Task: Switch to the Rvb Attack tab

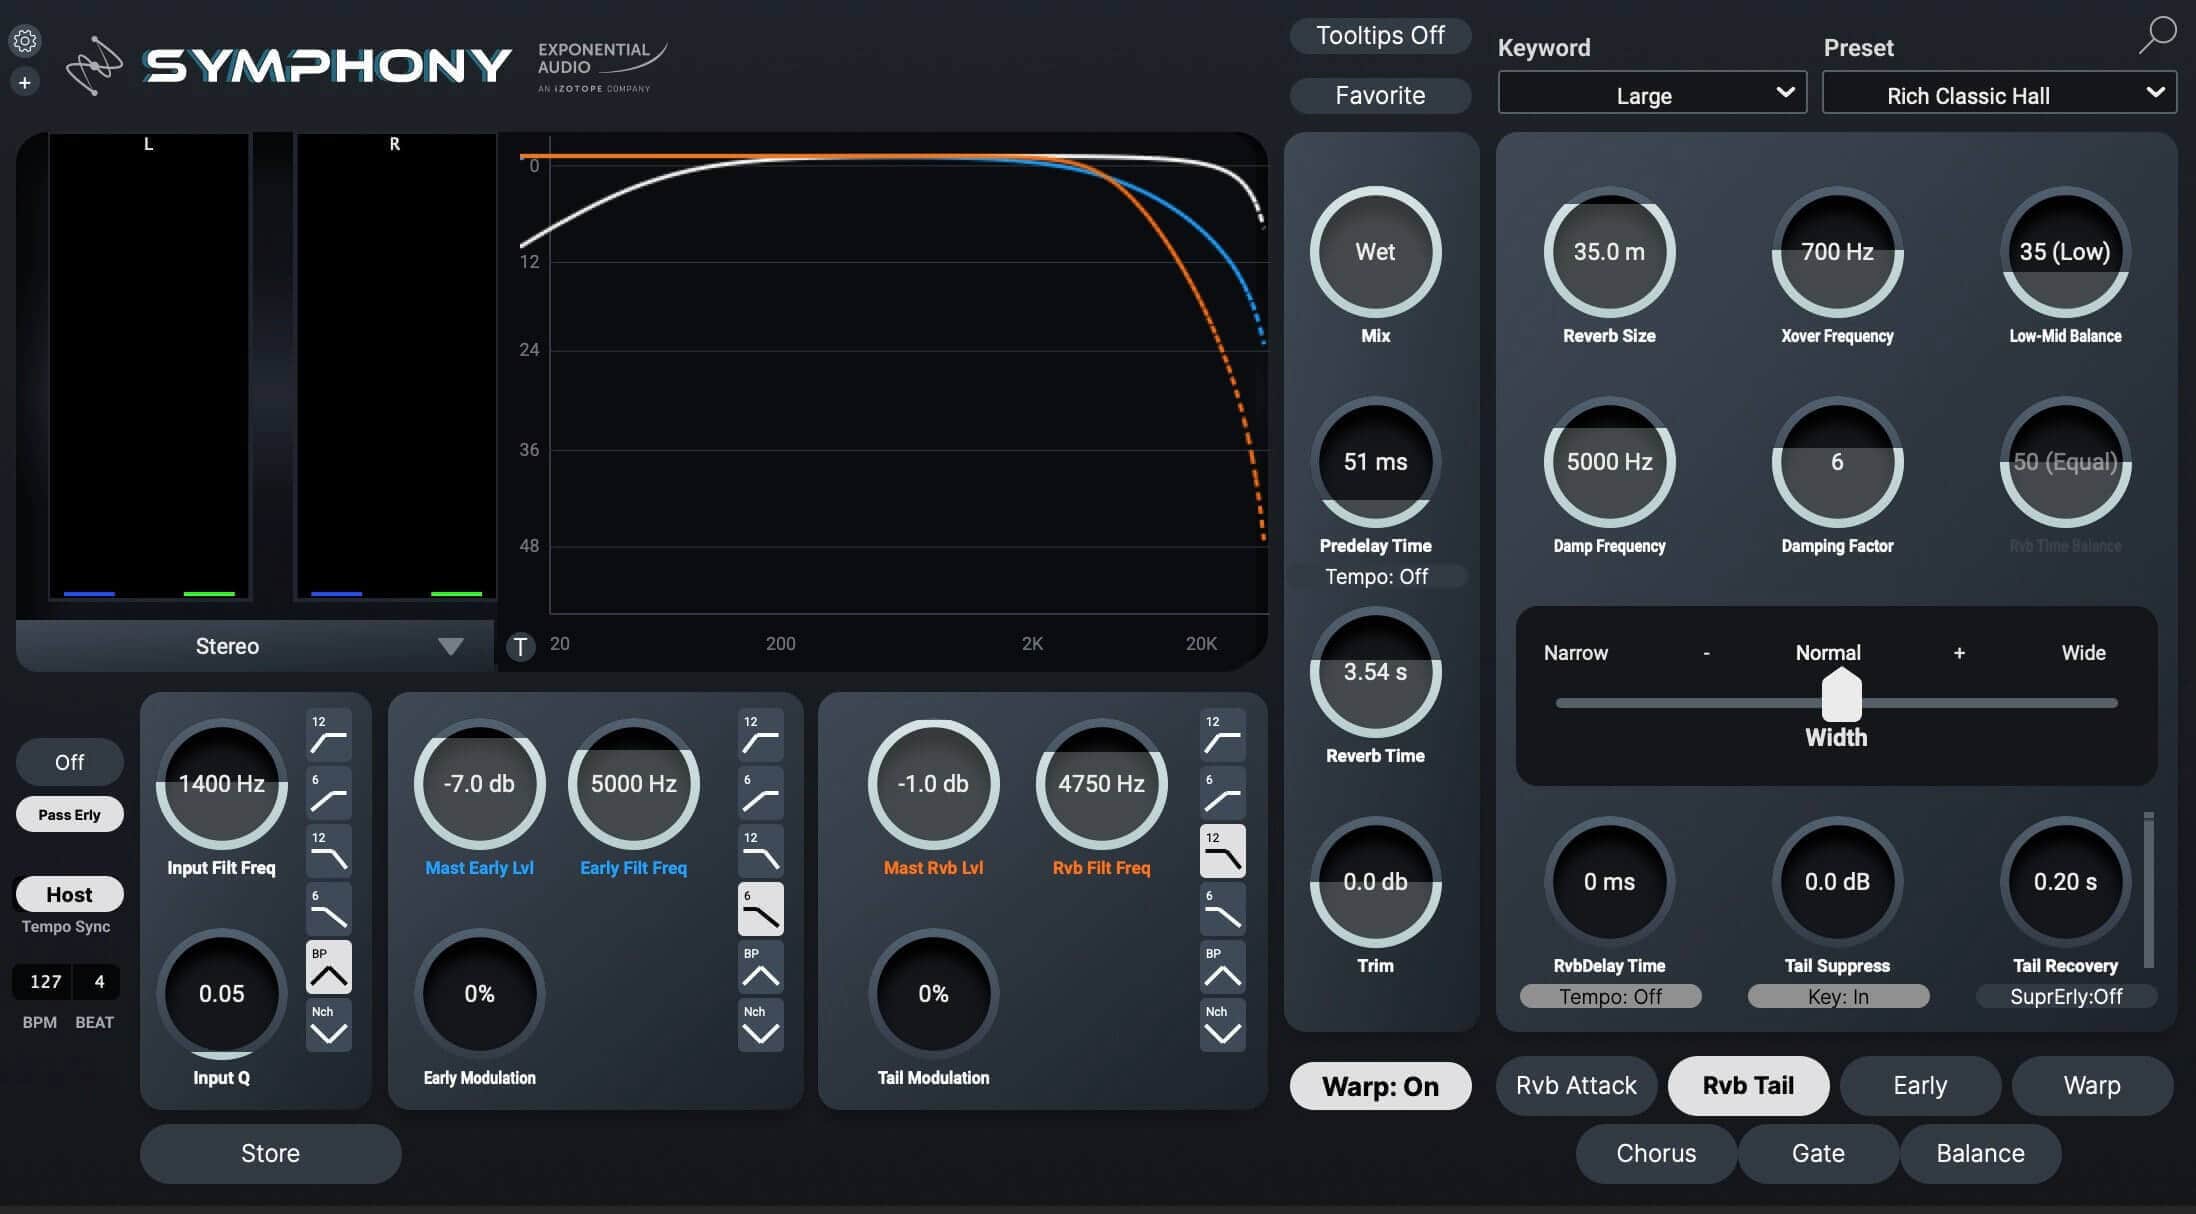Action: [x=1576, y=1086]
